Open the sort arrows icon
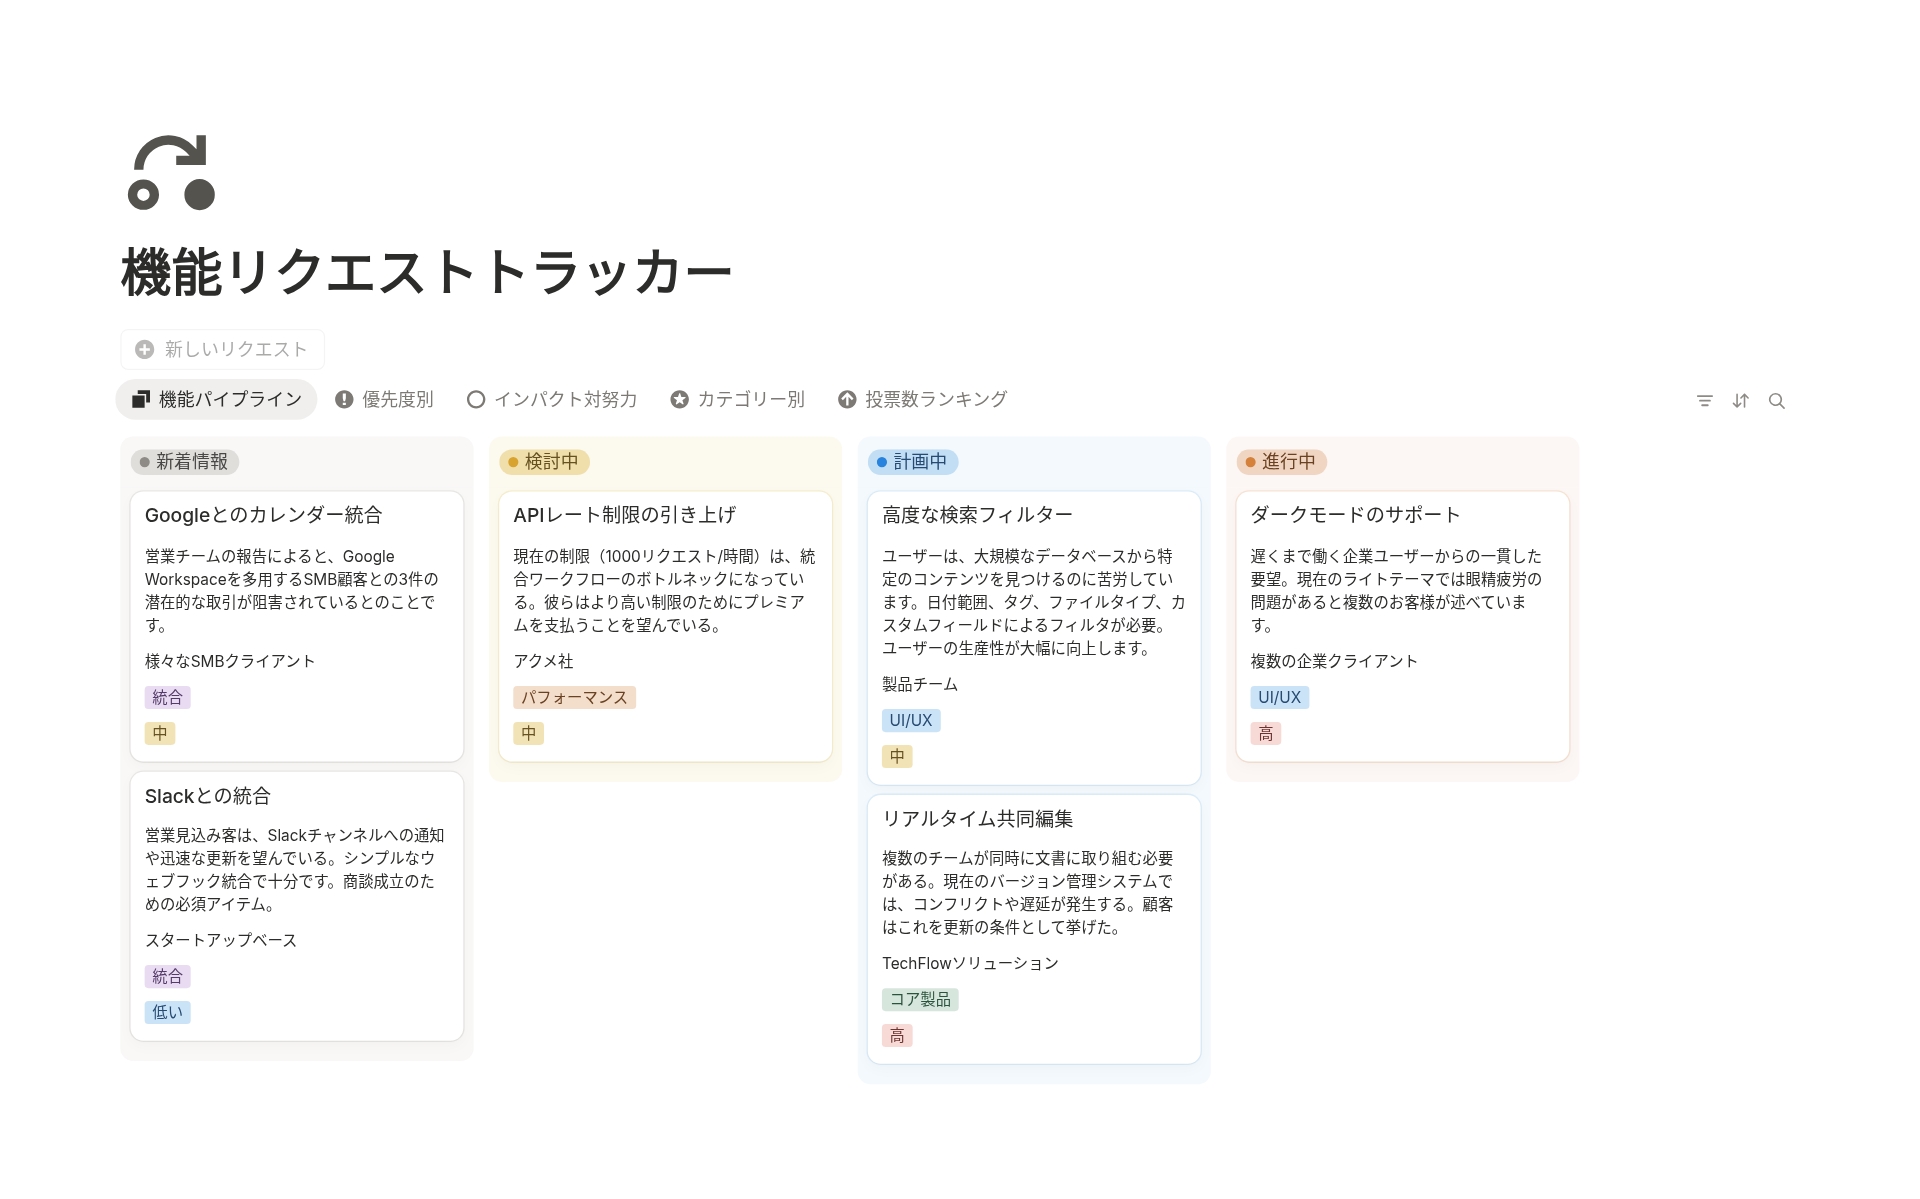This screenshot has width=1920, height=1199. [1741, 400]
